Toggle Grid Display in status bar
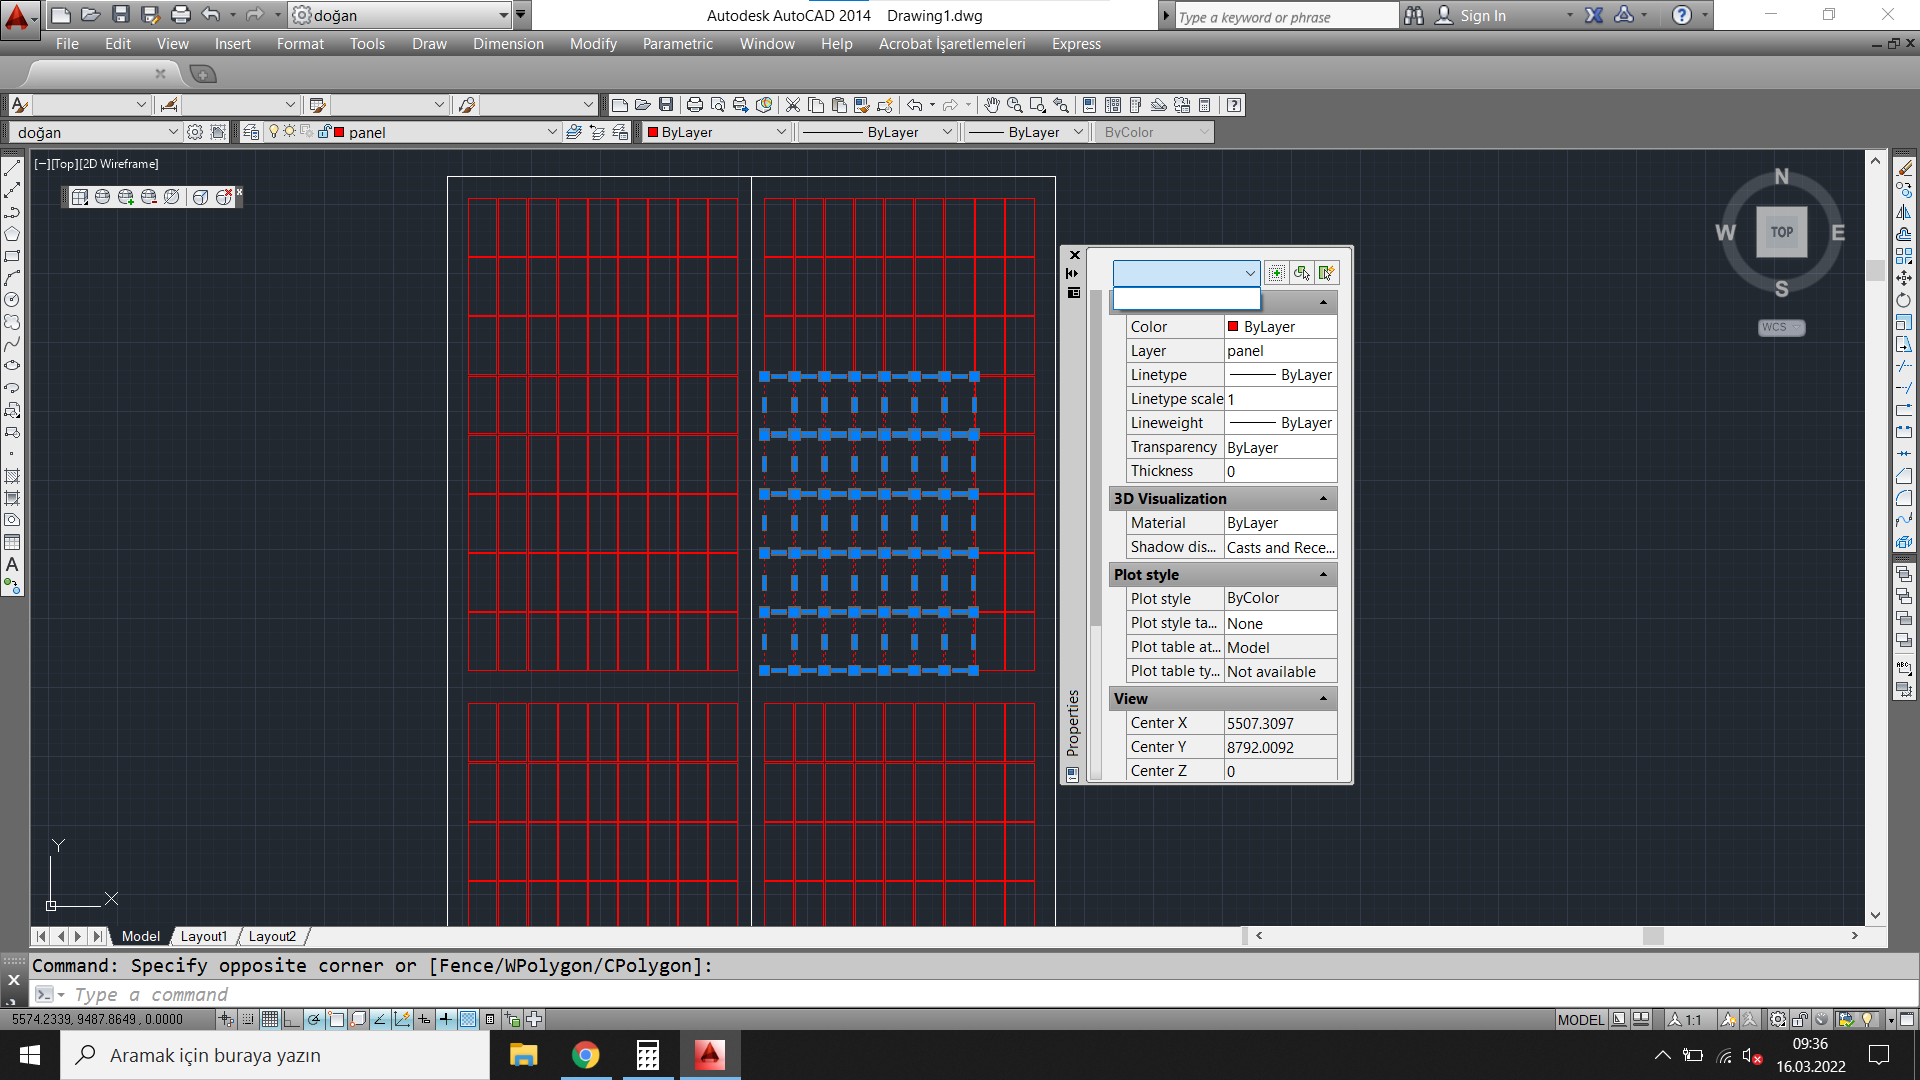1920x1080 pixels. pos(270,1020)
